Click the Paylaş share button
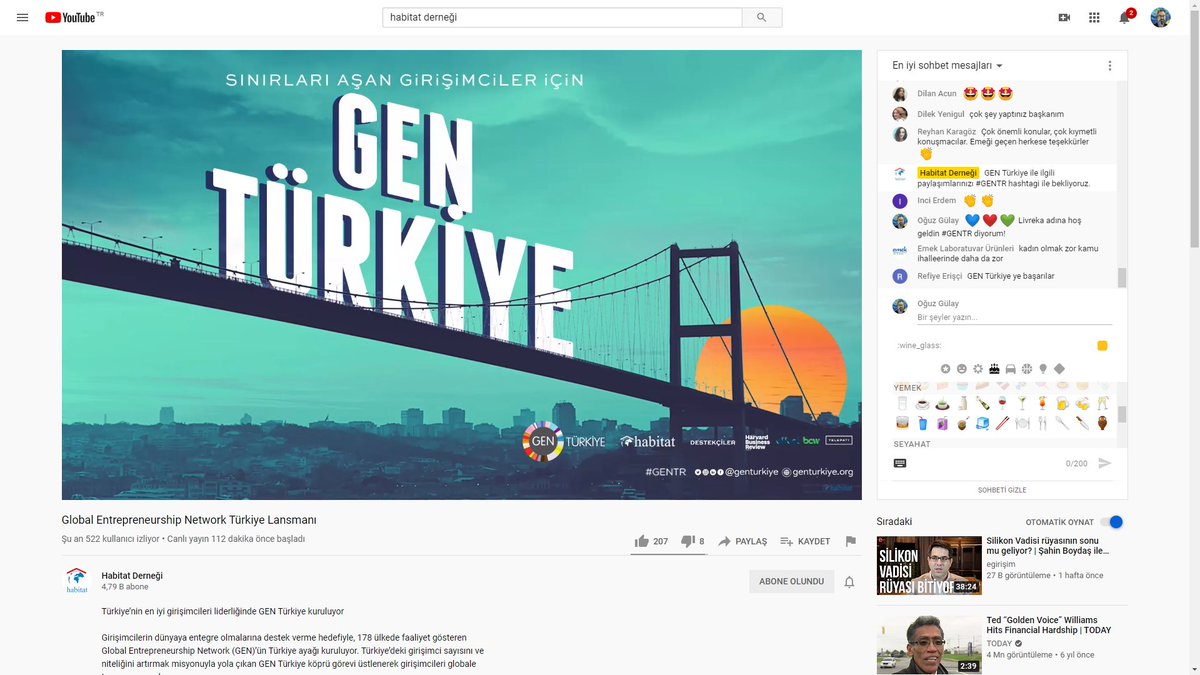Screen dimensions: 1200x675 click(742, 541)
